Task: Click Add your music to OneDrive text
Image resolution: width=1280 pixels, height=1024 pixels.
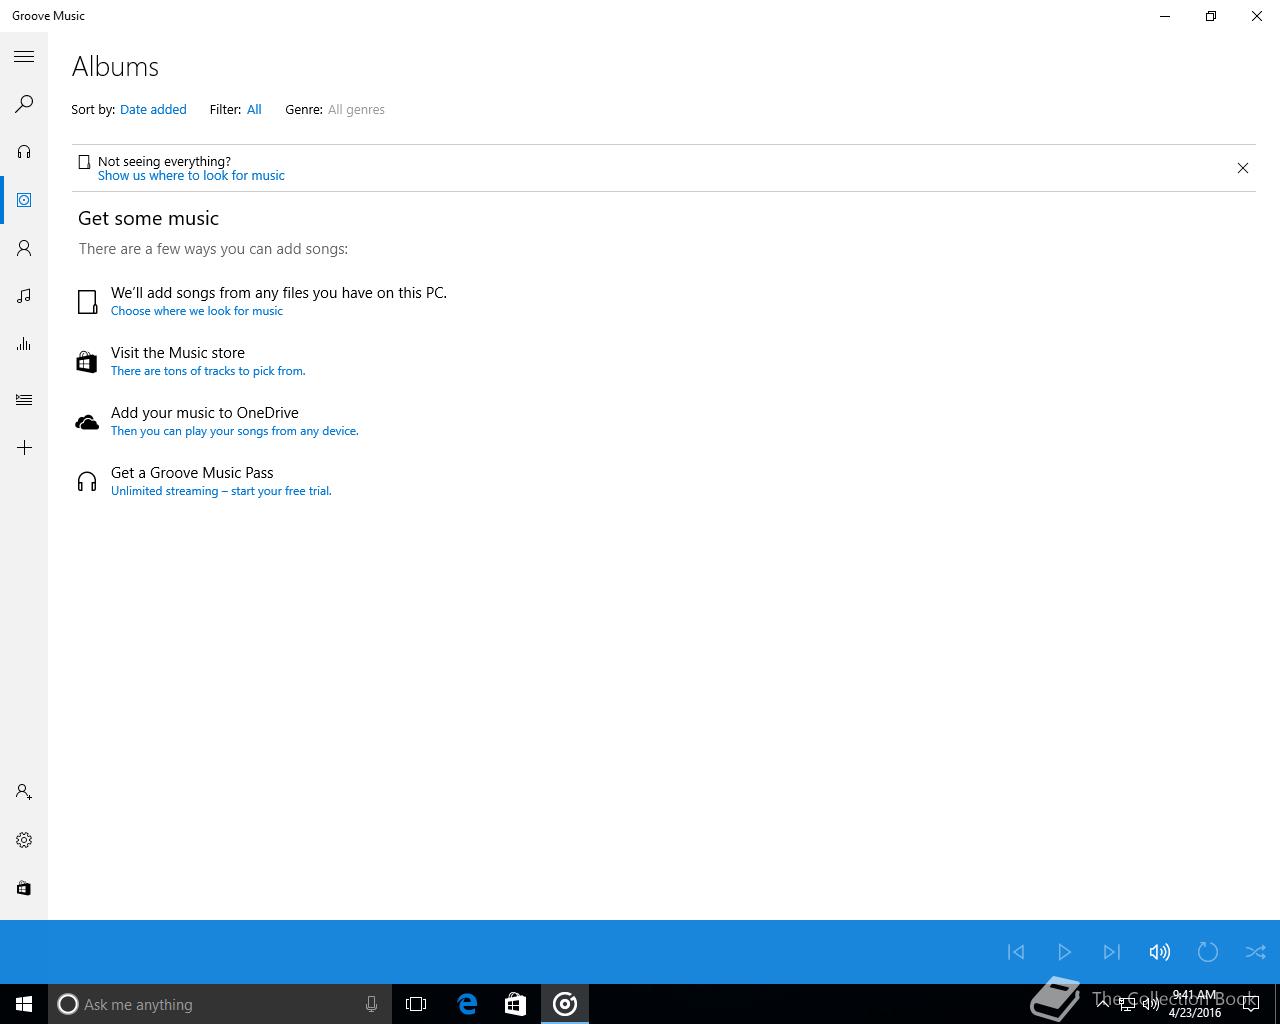Action: click(205, 413)
